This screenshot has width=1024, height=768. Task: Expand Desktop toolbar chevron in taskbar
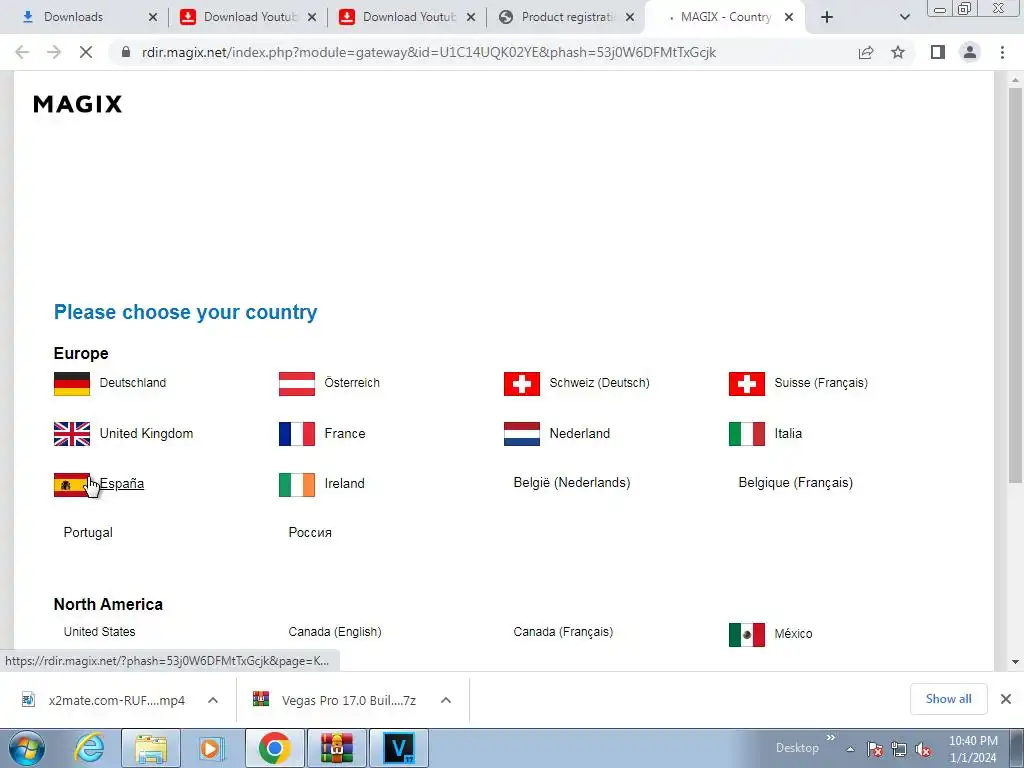[831, 738]
